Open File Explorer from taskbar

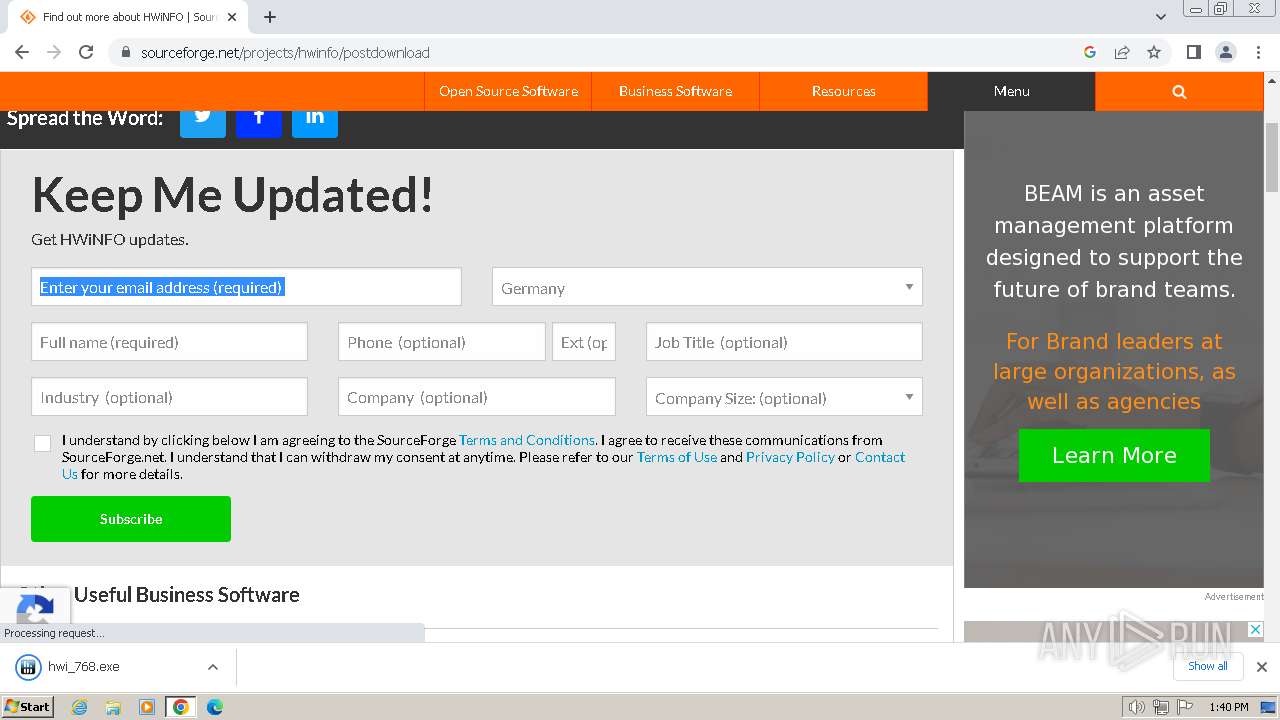[113, 707]
